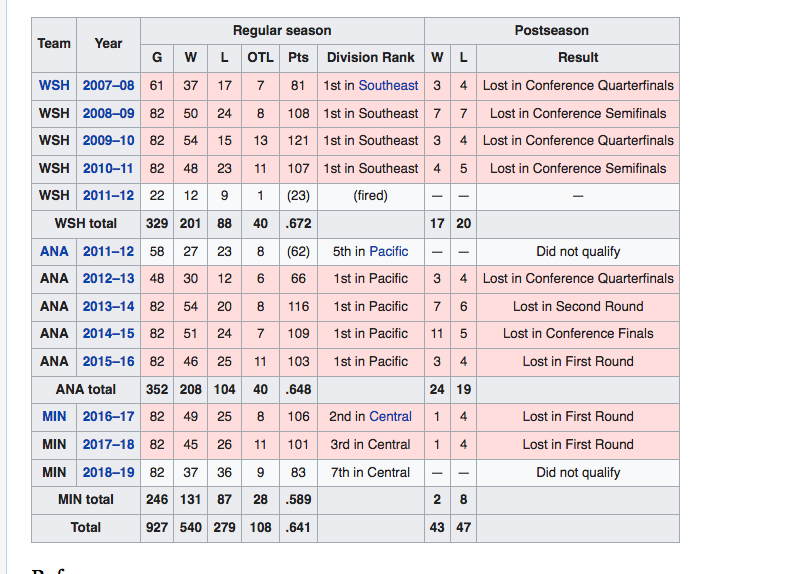
Task: Open the WSH team link
Action: tap(54, 86)
